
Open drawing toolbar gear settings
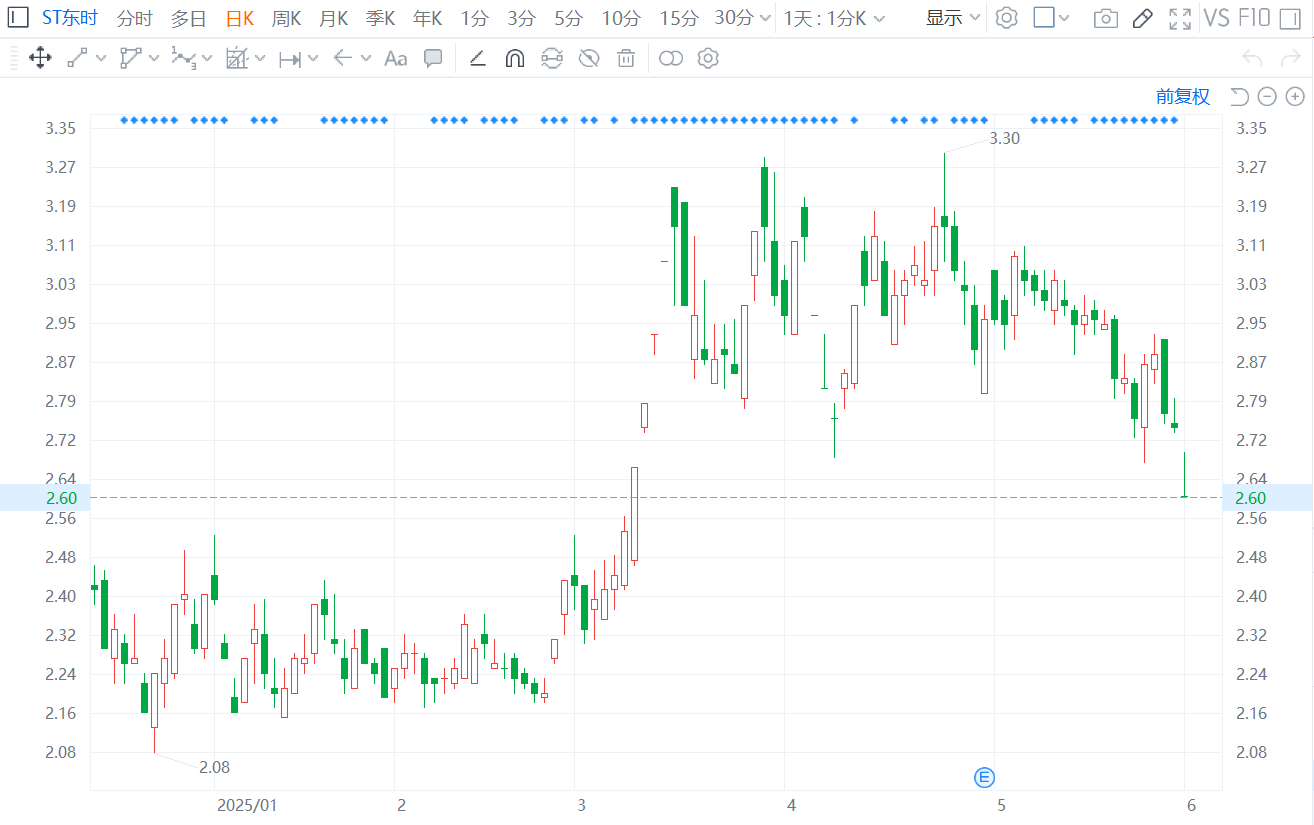pos(708,58)
